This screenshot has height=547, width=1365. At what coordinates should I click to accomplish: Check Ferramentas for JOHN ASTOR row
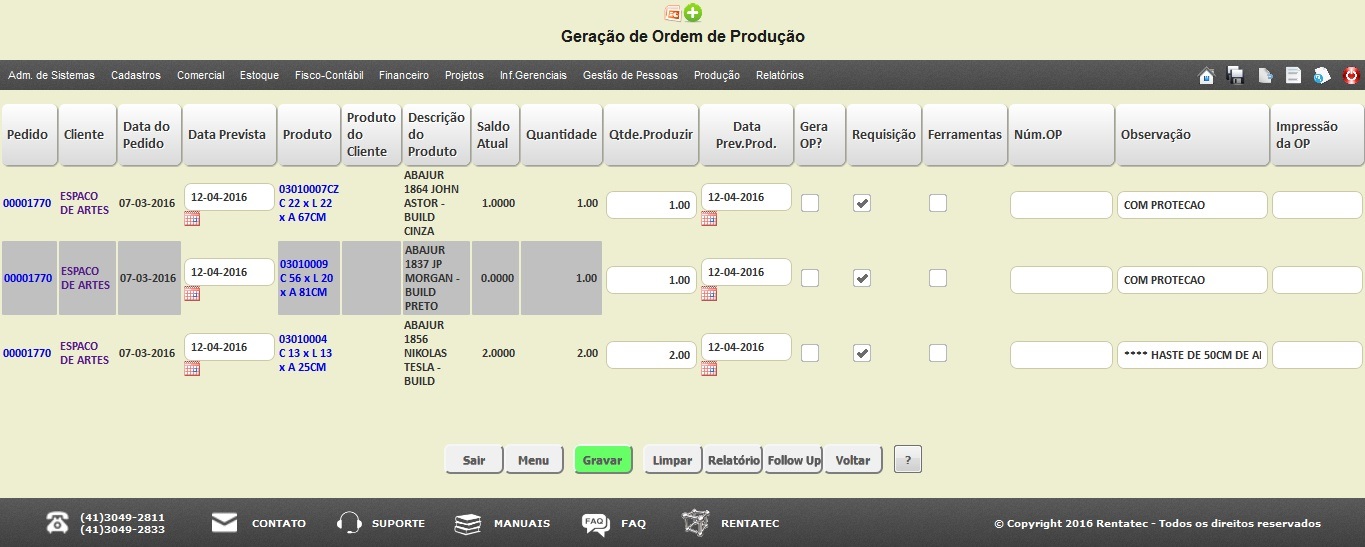coord(937,203)
